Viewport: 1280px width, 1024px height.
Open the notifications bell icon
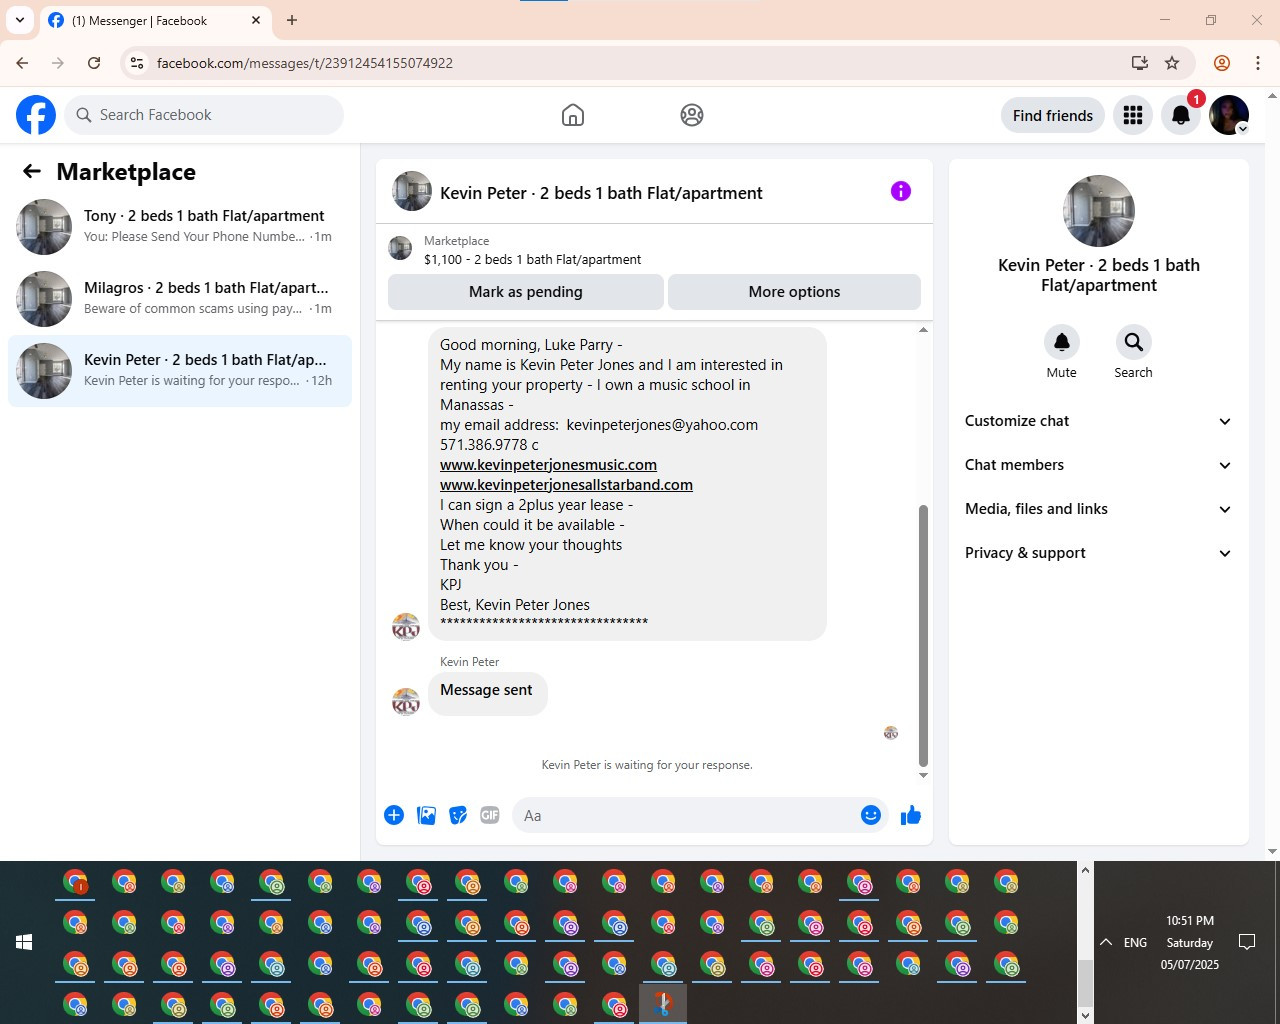[1181, 115]
